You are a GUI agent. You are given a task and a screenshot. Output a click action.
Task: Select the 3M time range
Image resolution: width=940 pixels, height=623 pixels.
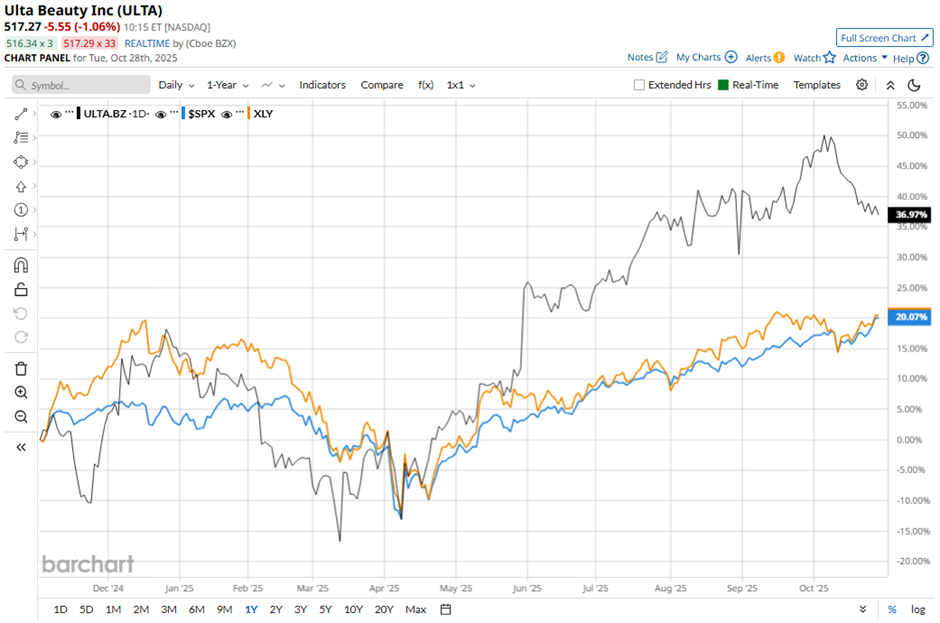point(169,609)
